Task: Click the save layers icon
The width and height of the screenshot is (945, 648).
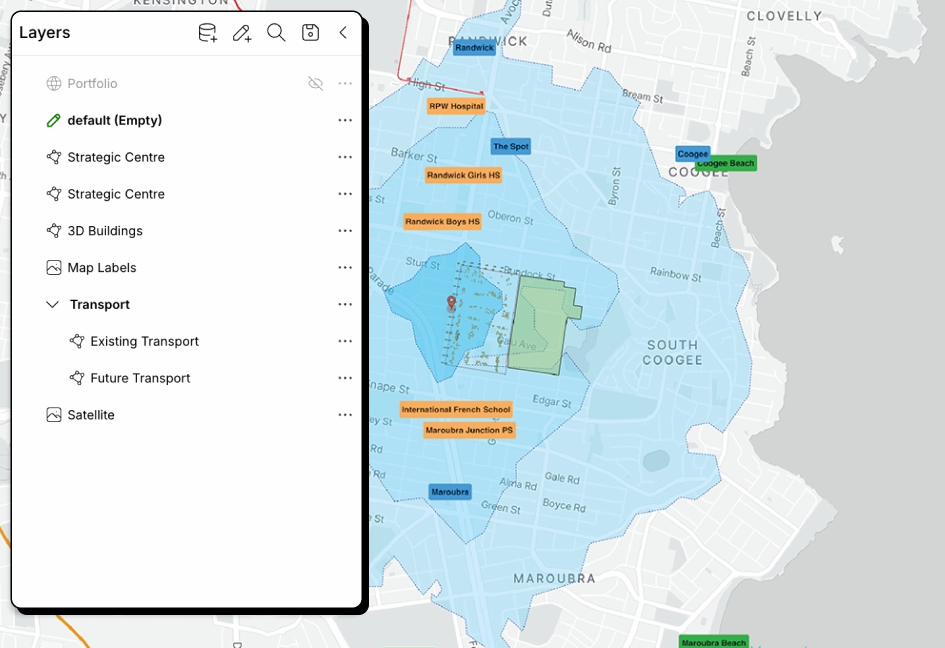Action: point(310,32)
